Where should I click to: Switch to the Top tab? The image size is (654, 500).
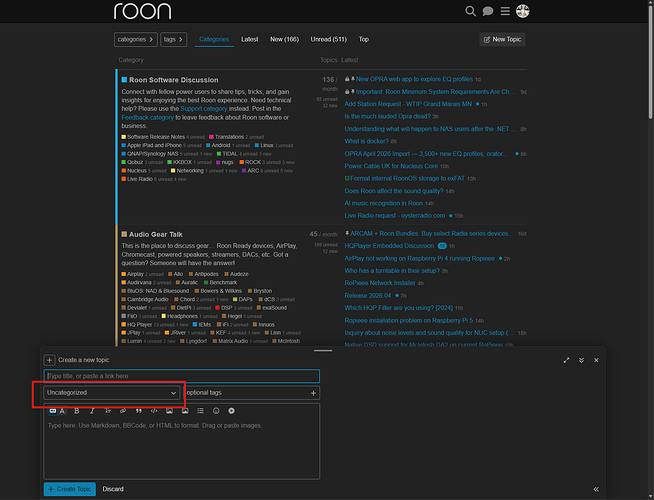click(x=364, y=39)
